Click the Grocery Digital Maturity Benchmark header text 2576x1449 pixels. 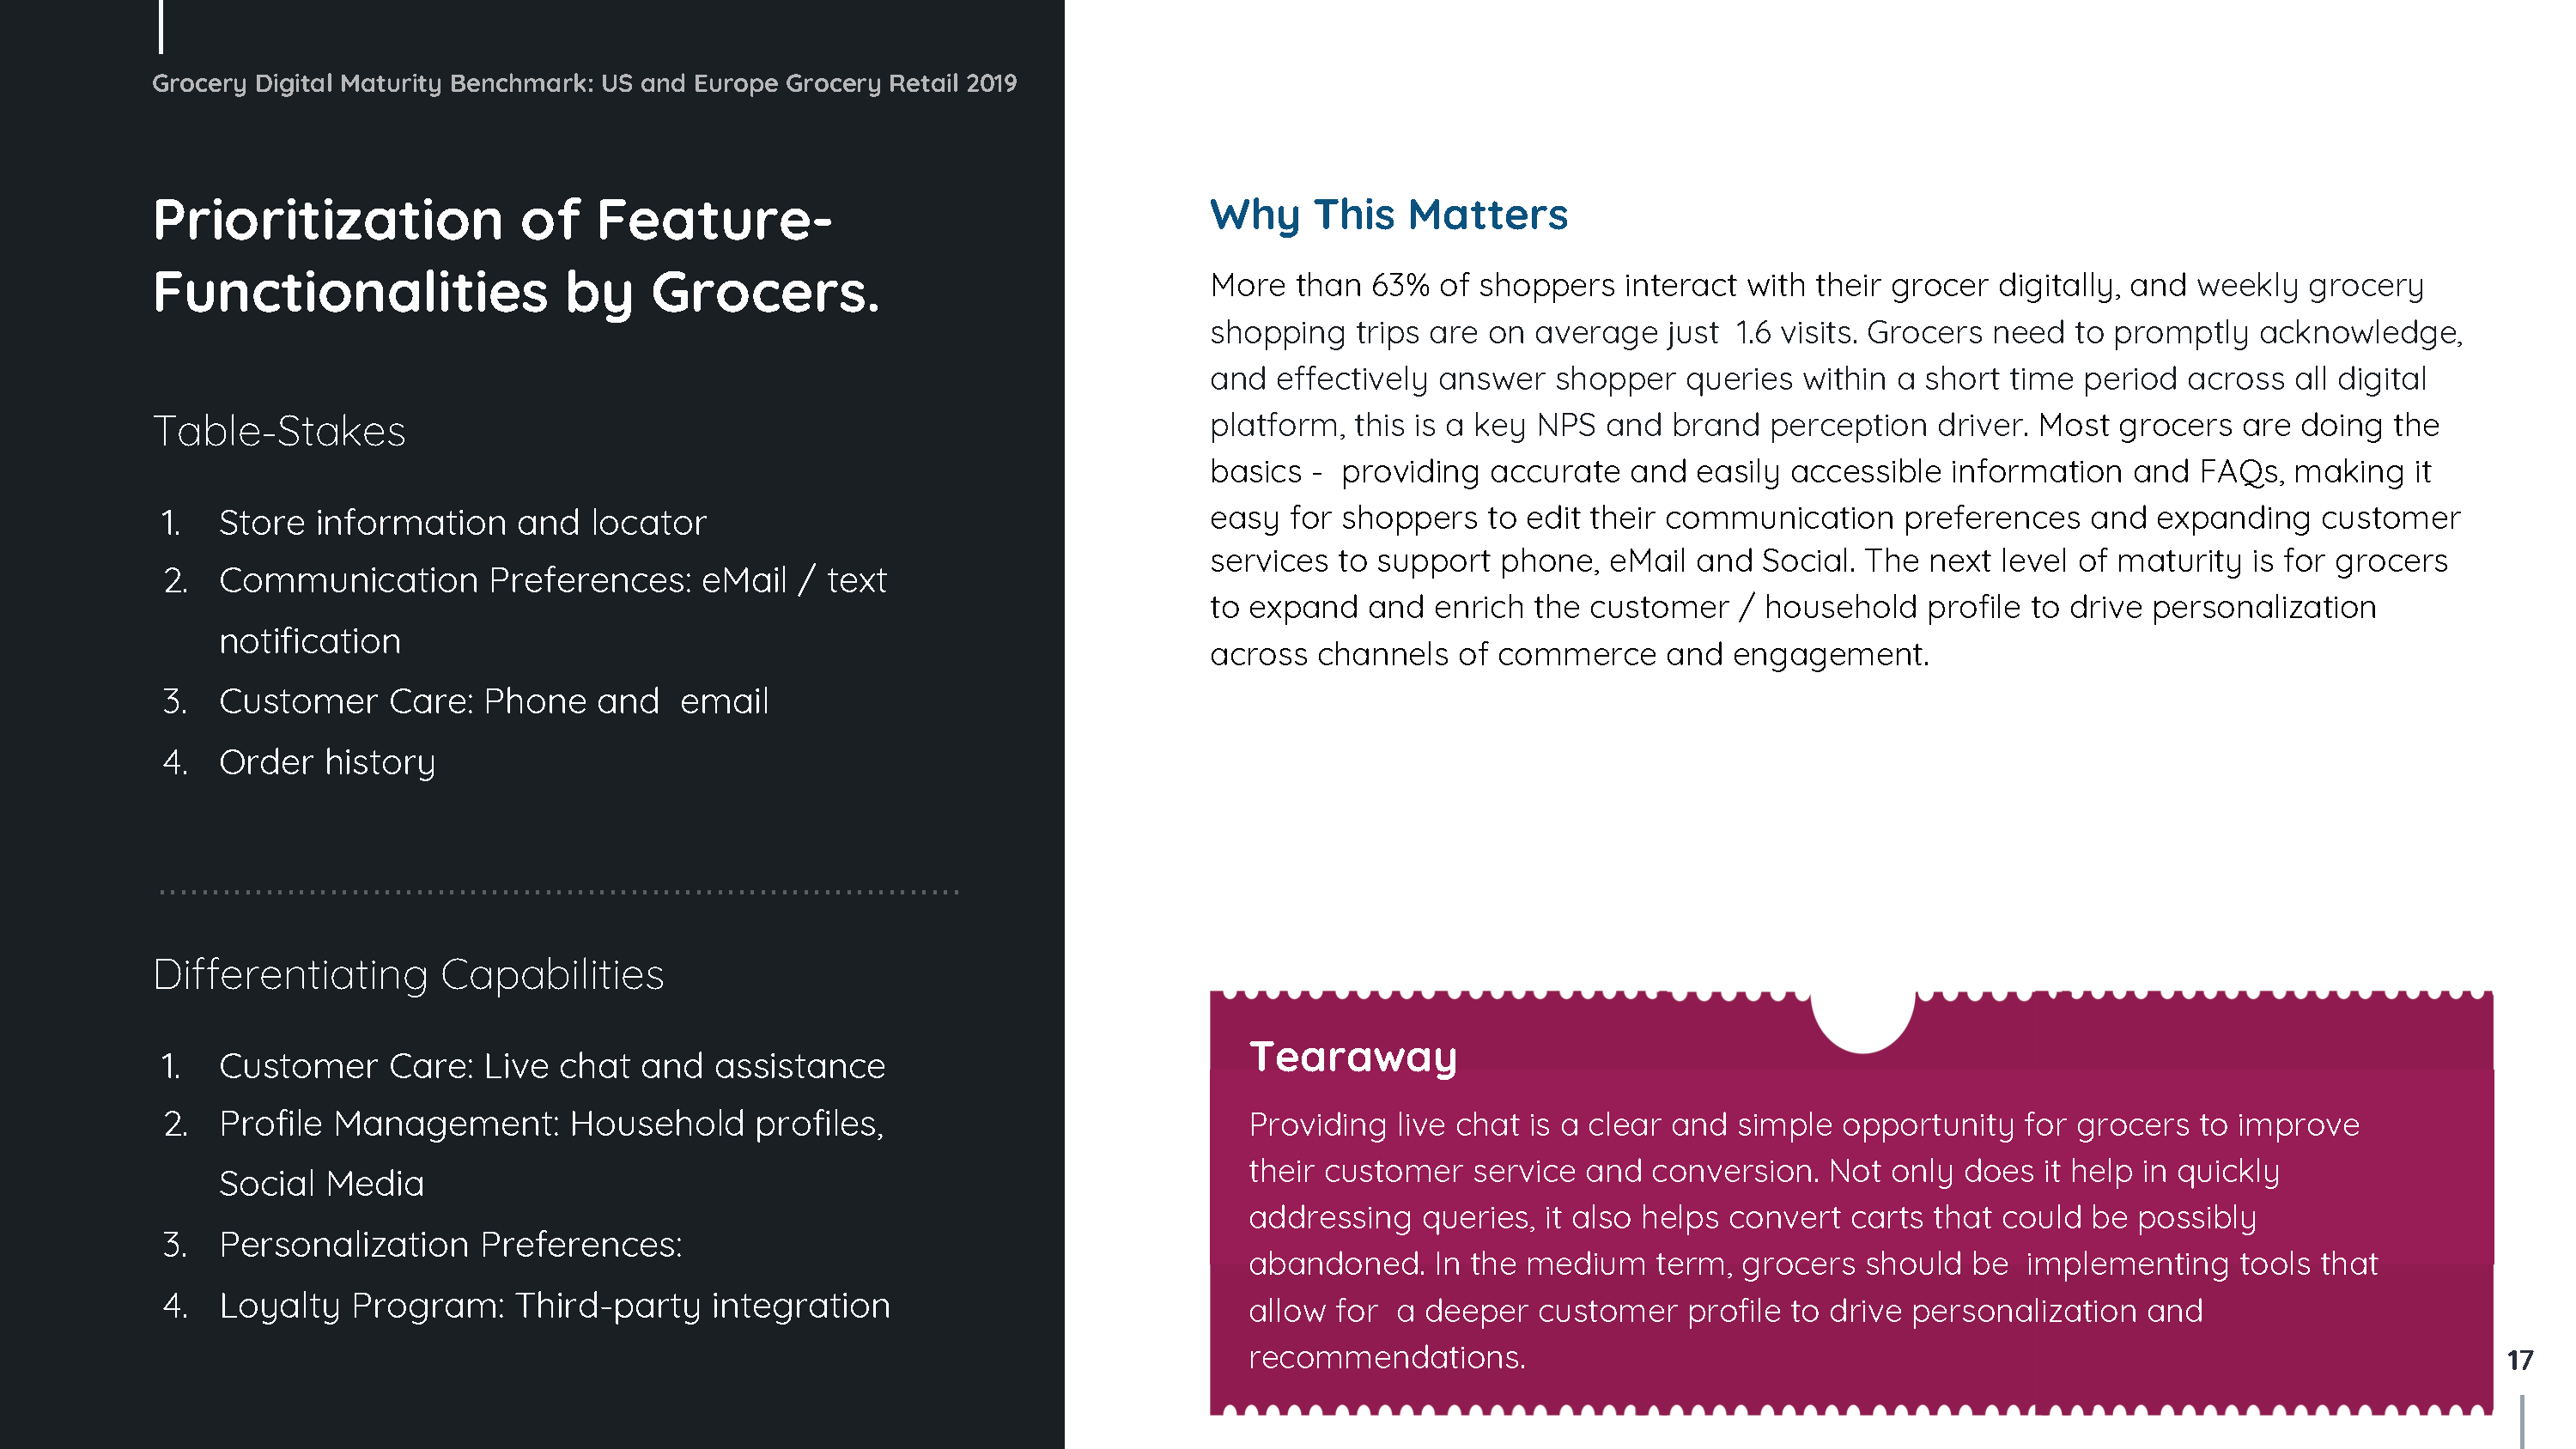[x=584, y=83]
